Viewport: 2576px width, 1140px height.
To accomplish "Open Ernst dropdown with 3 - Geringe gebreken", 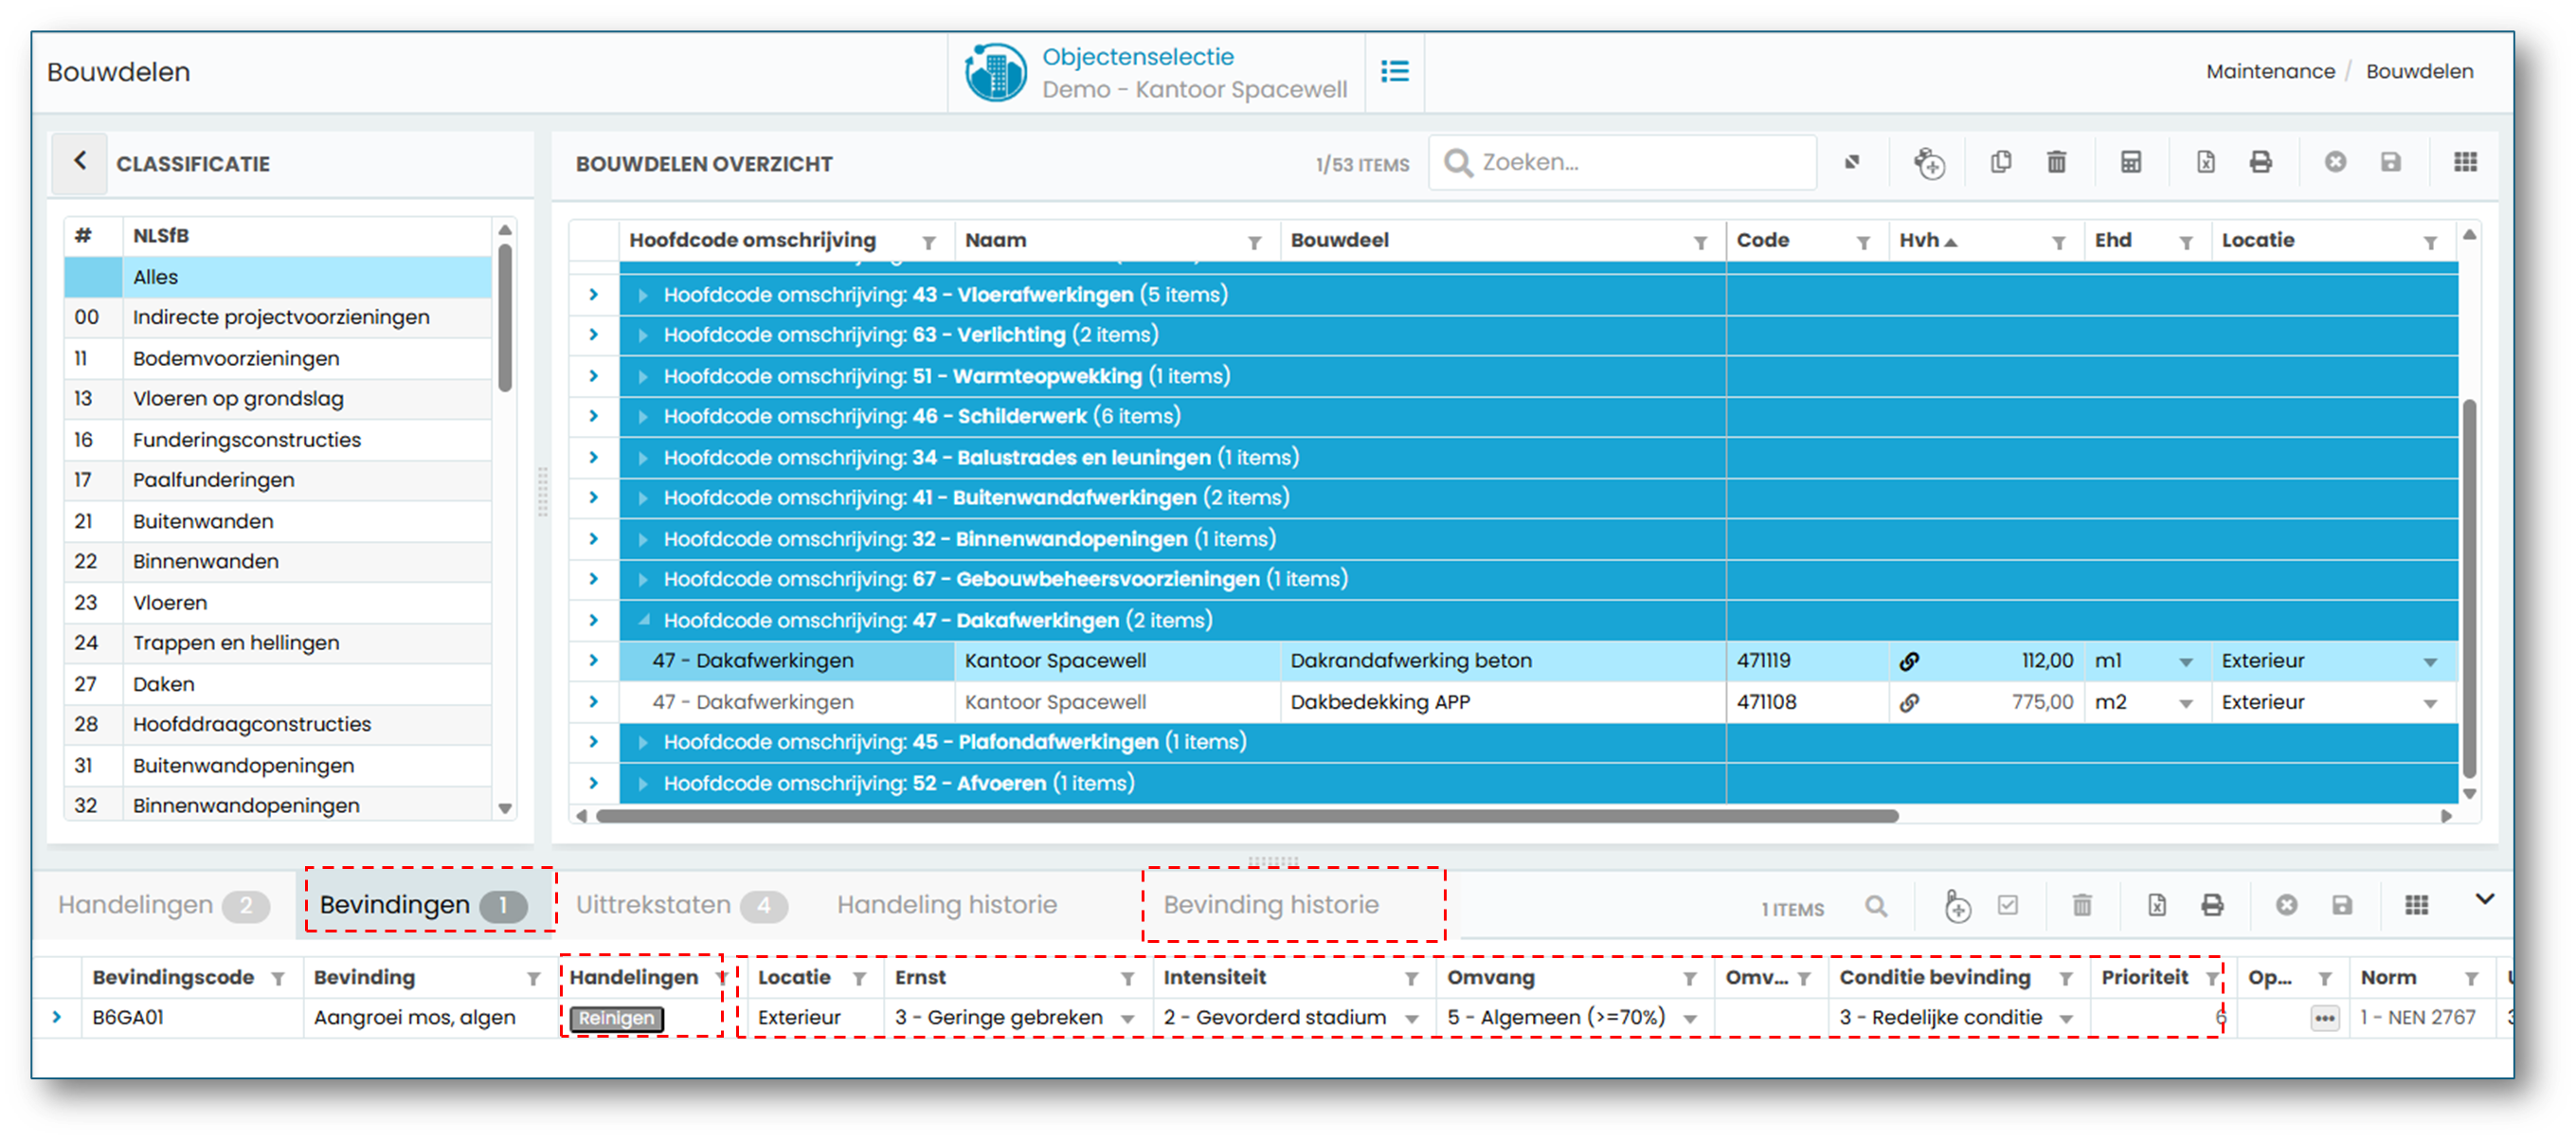I will pos(1128,1019).
